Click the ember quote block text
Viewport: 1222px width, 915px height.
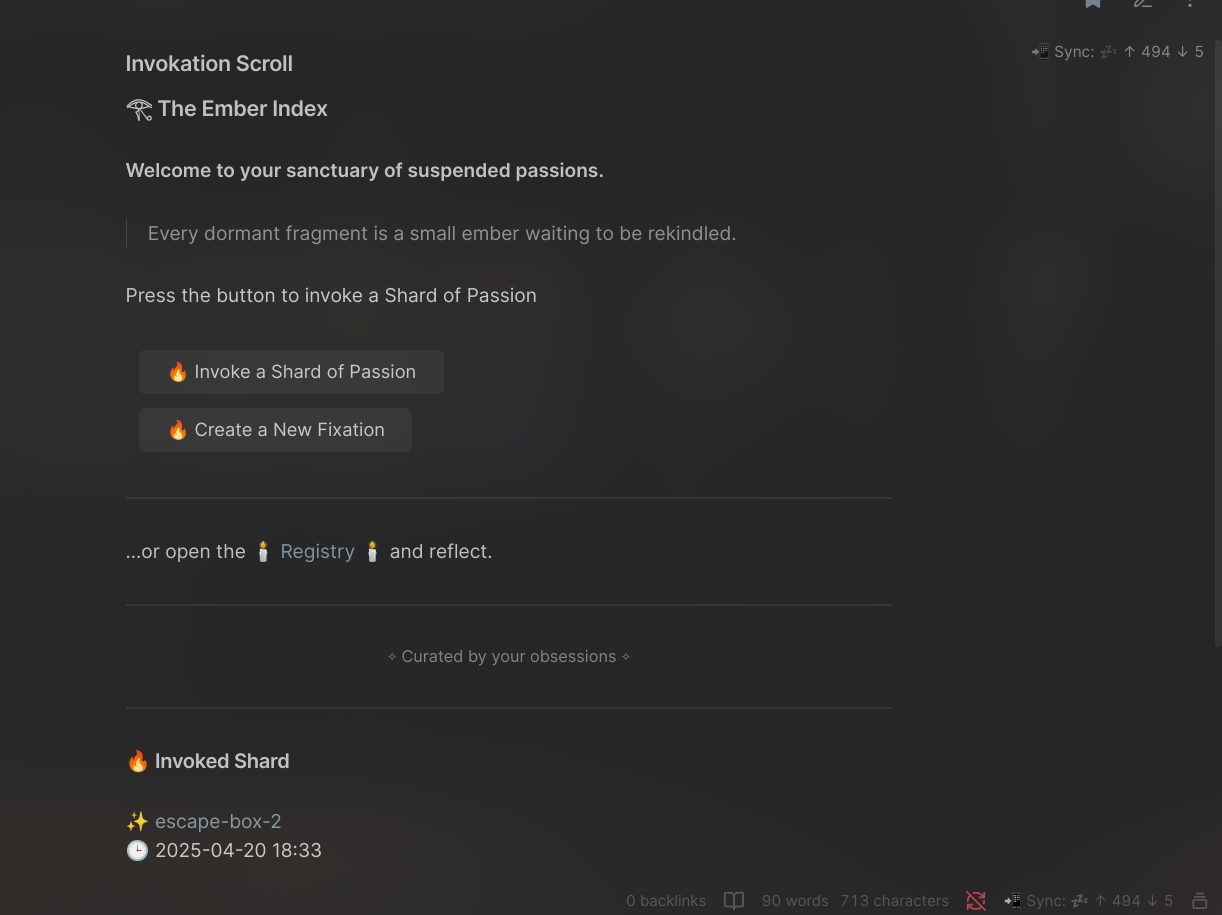pos(442,234)
